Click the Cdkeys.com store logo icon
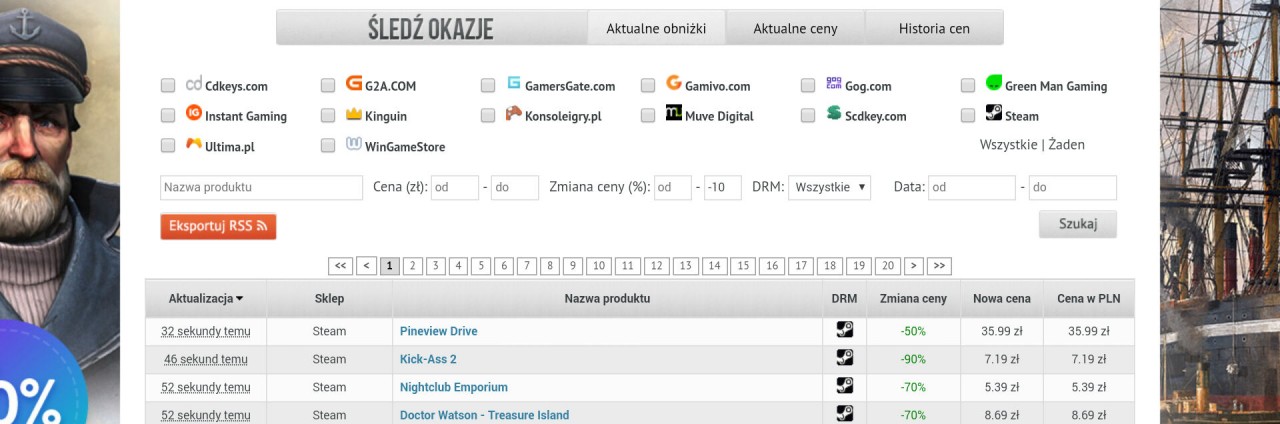 [x=194, y=84]
